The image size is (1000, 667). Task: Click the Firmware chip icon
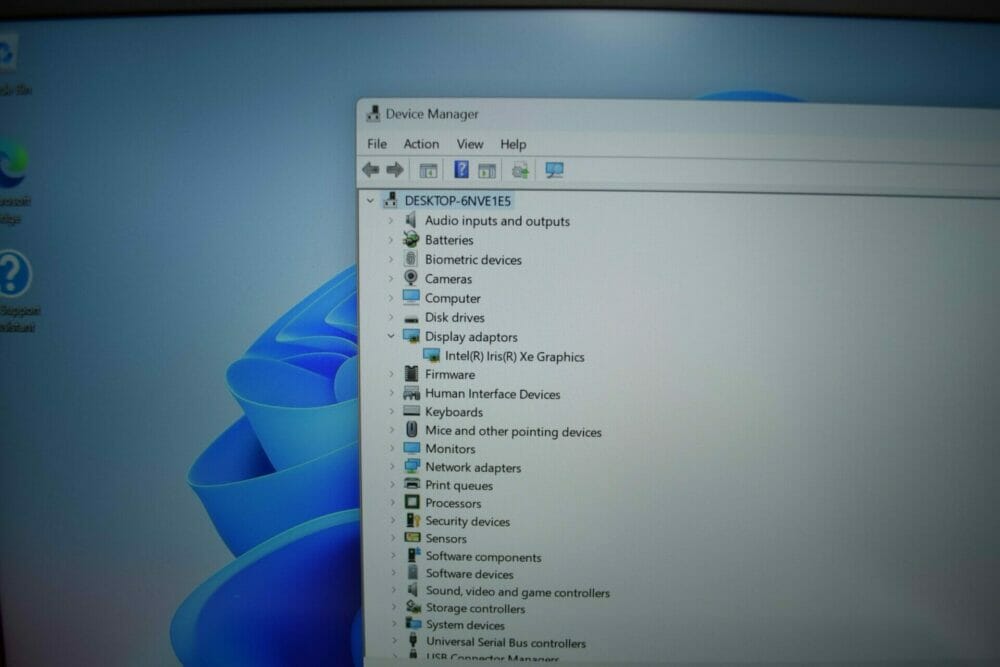click(411, 374)
